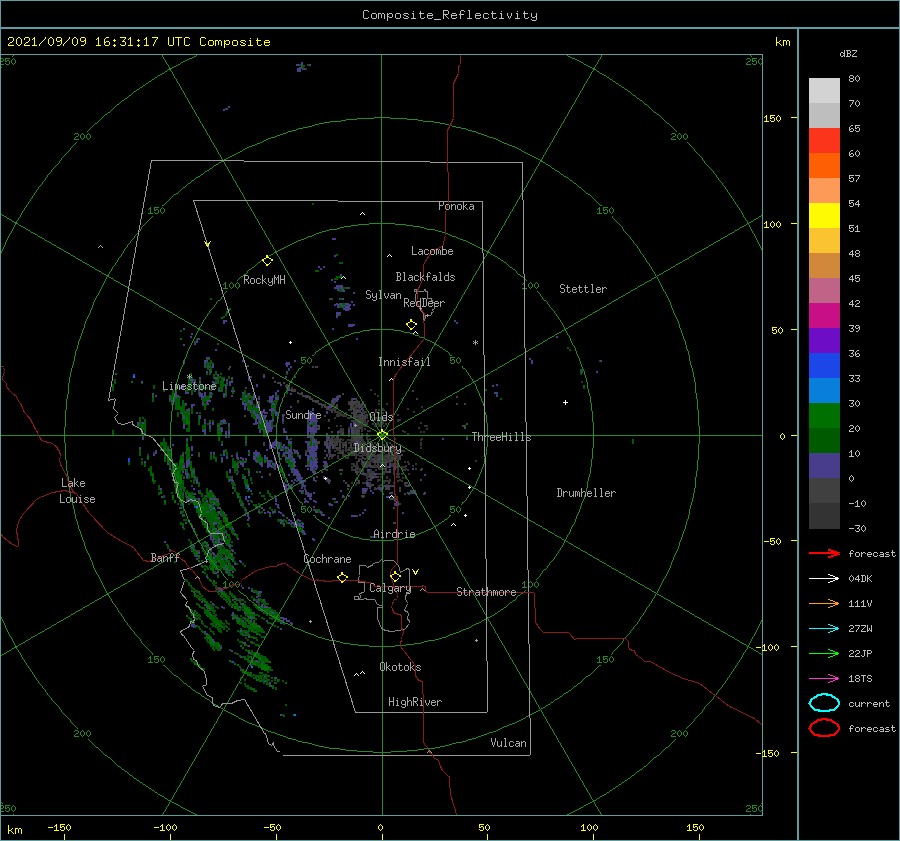
Task: Select the magenta 42 dBZ swatch
Action: point(824,315)
